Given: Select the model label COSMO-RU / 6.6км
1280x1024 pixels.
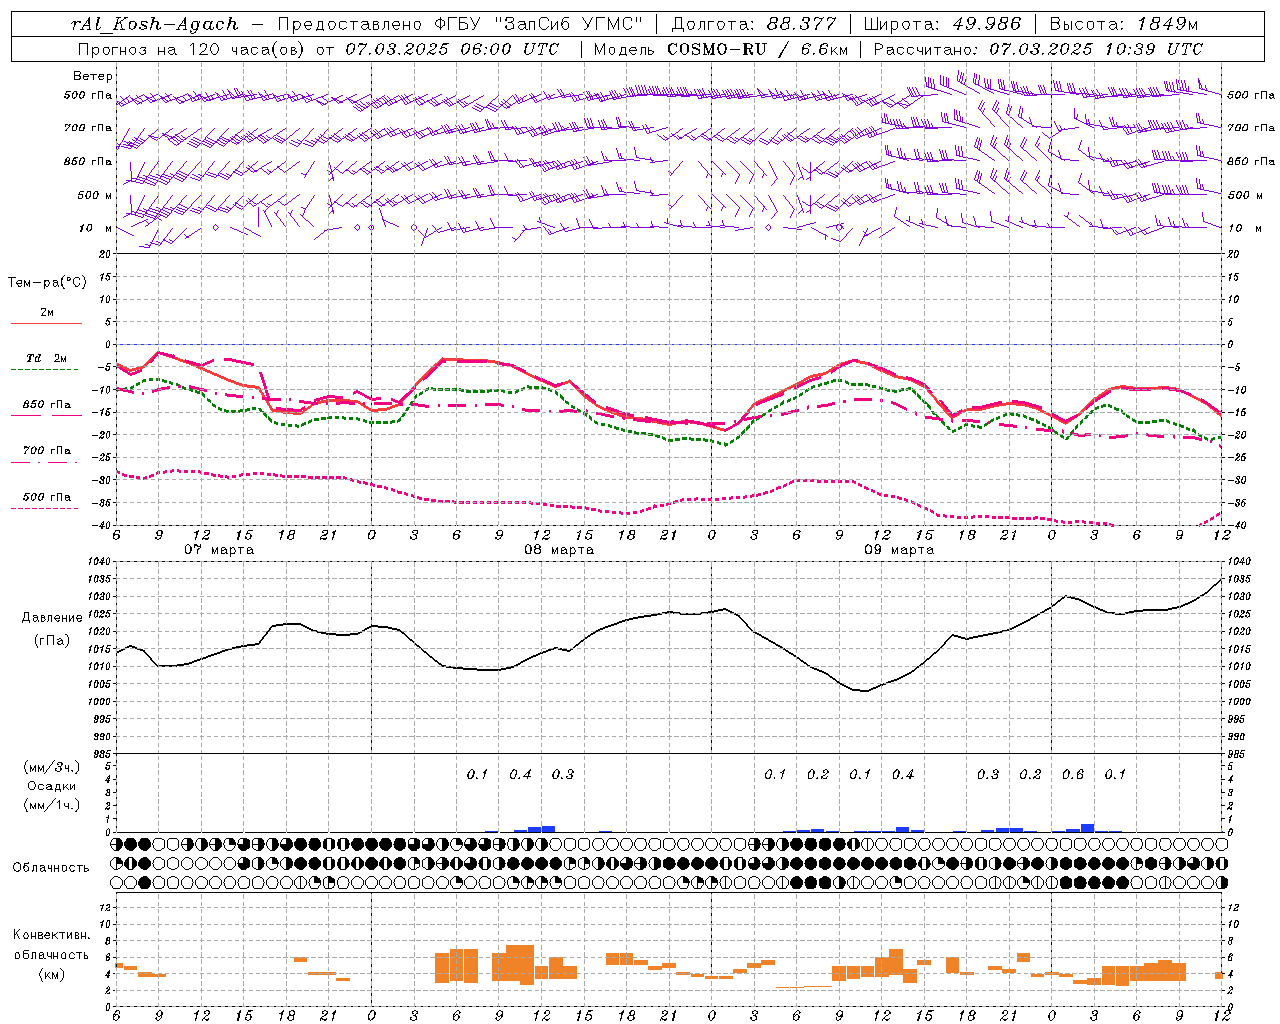Looking at the screenshot, I should pos(757,49).
